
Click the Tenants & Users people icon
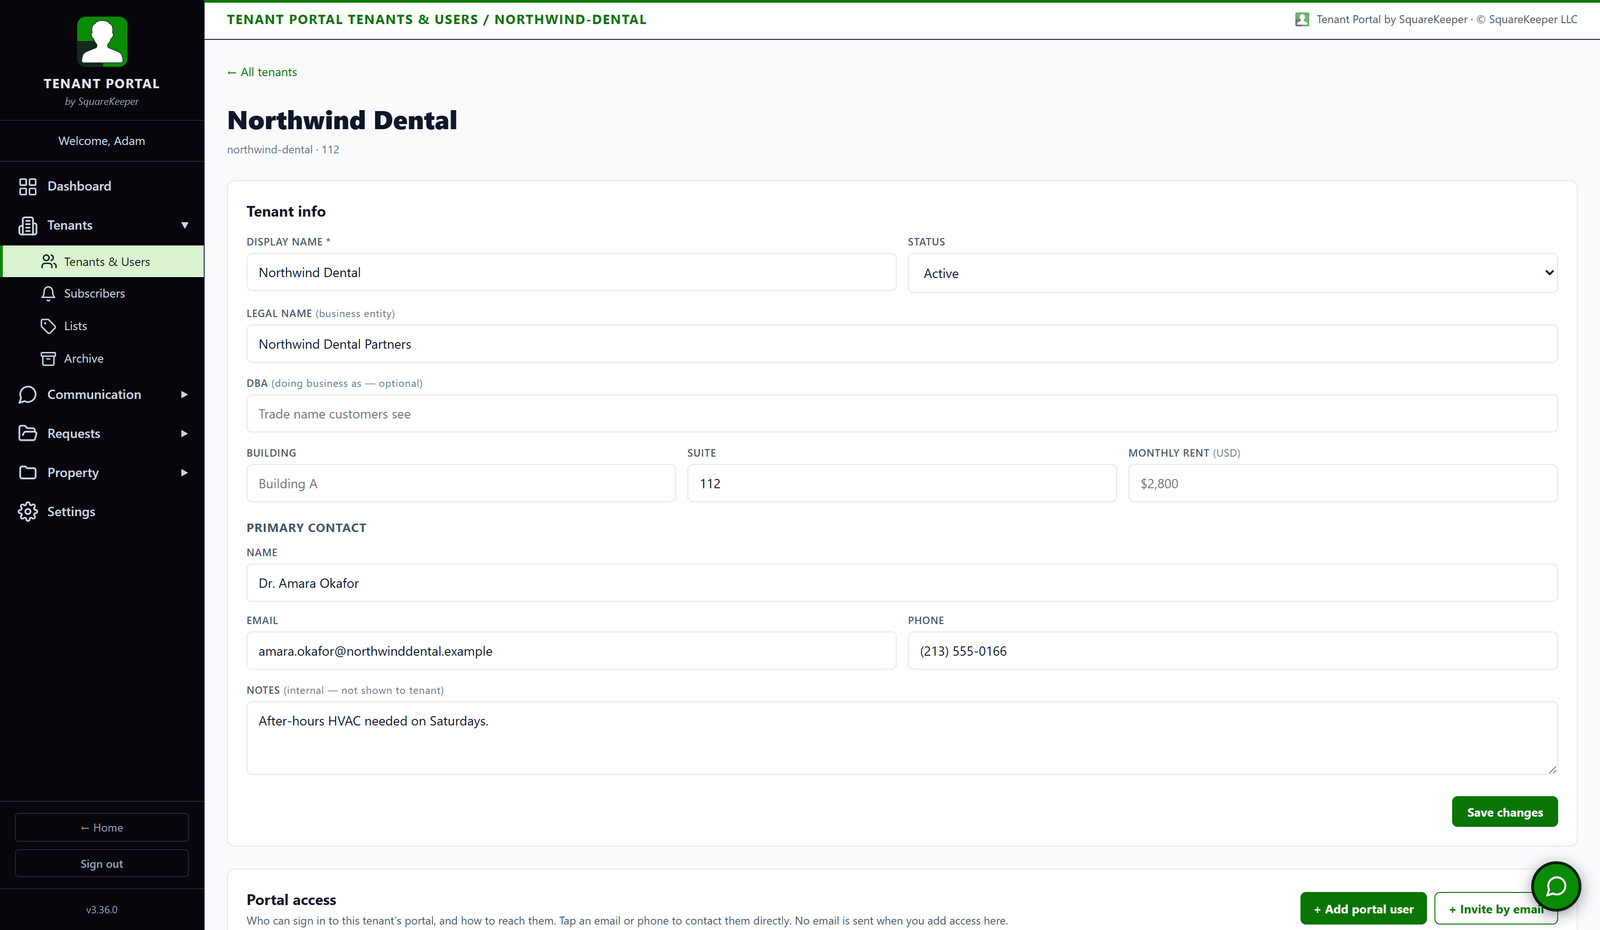click(x=48, y=262)
